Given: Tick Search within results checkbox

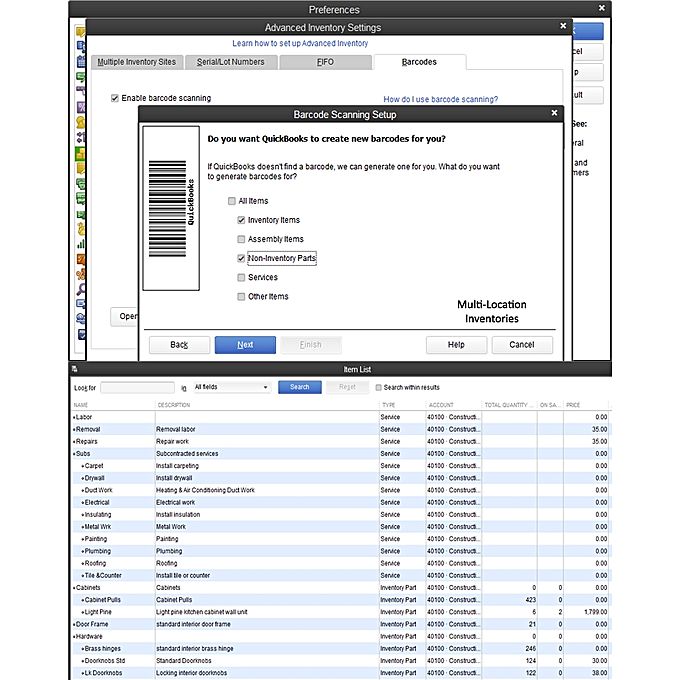Looking at the screenshot, I should (378, 387).
